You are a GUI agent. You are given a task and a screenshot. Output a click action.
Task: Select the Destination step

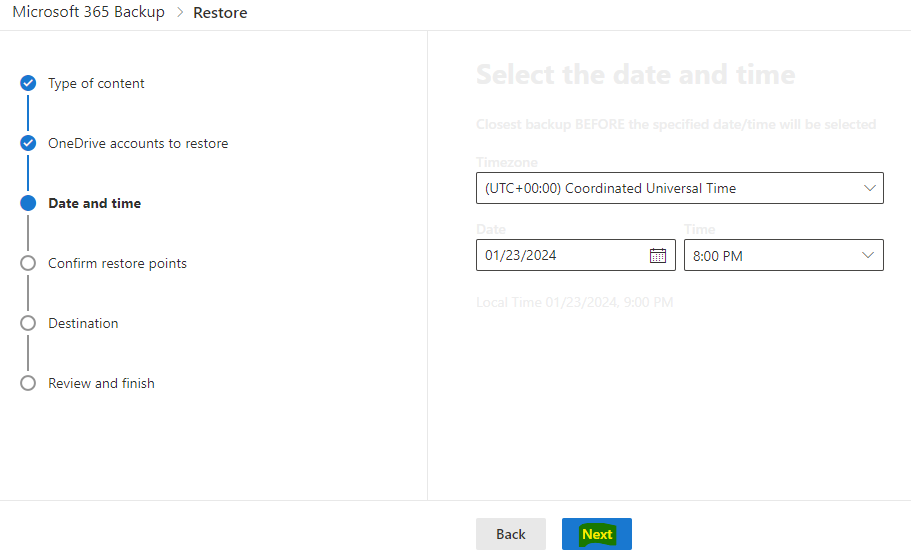pyautogui.click(x=83, y=323)
